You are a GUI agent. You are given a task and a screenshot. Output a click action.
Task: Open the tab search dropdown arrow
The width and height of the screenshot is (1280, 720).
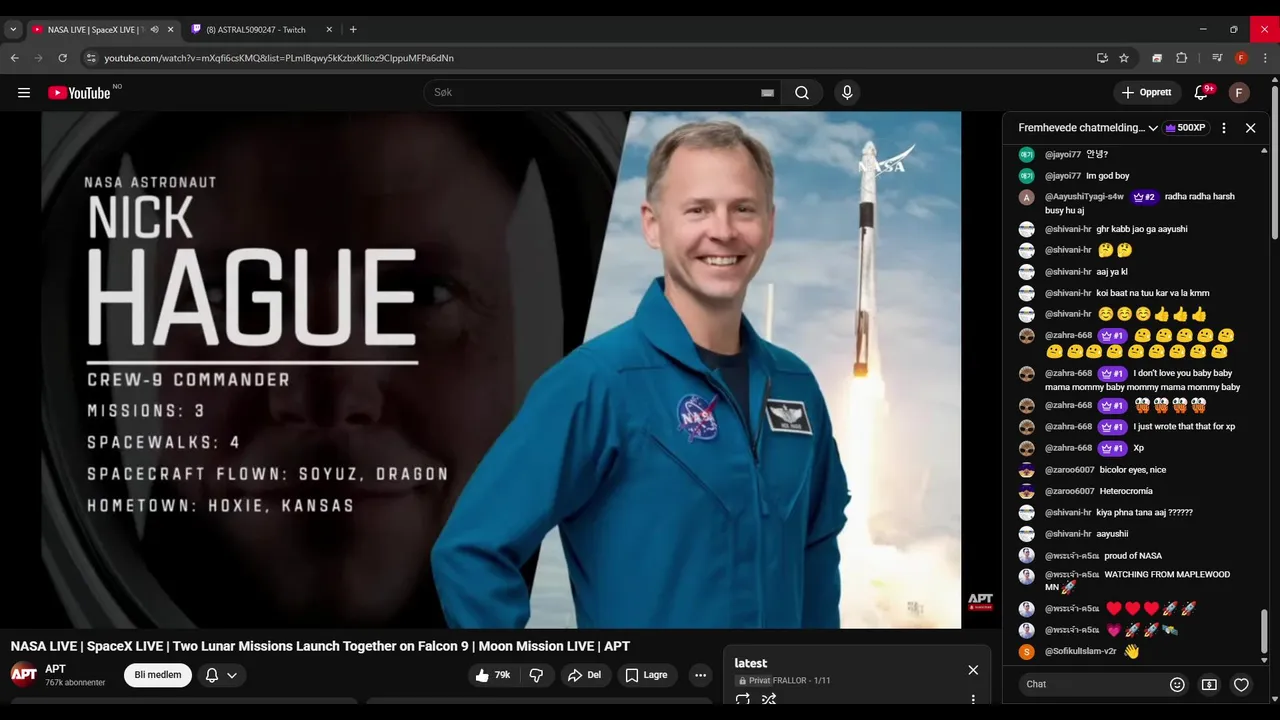[13, 30]
